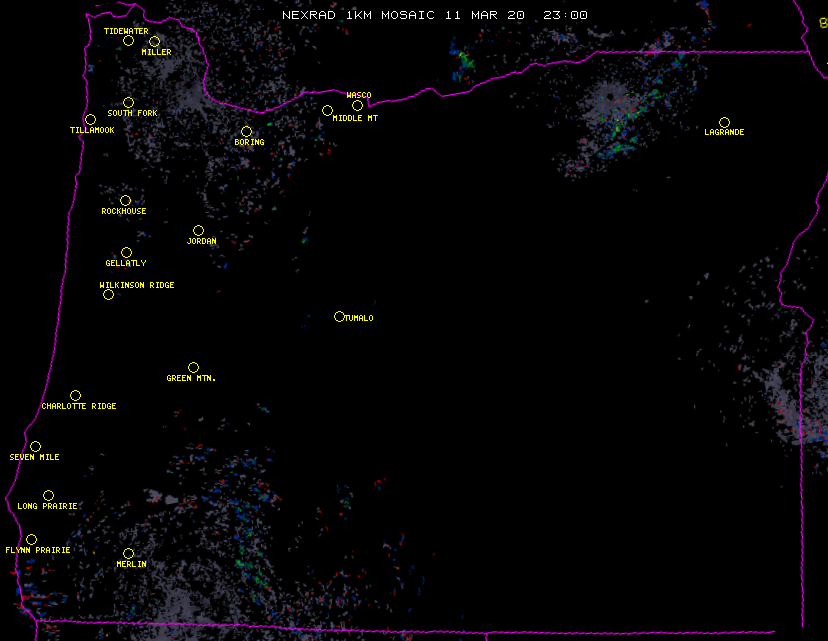Image resolution: width=828 pixels, height=641 pixels.
Task: Click the South Fork station circle
Action: (x=128, y=102)
